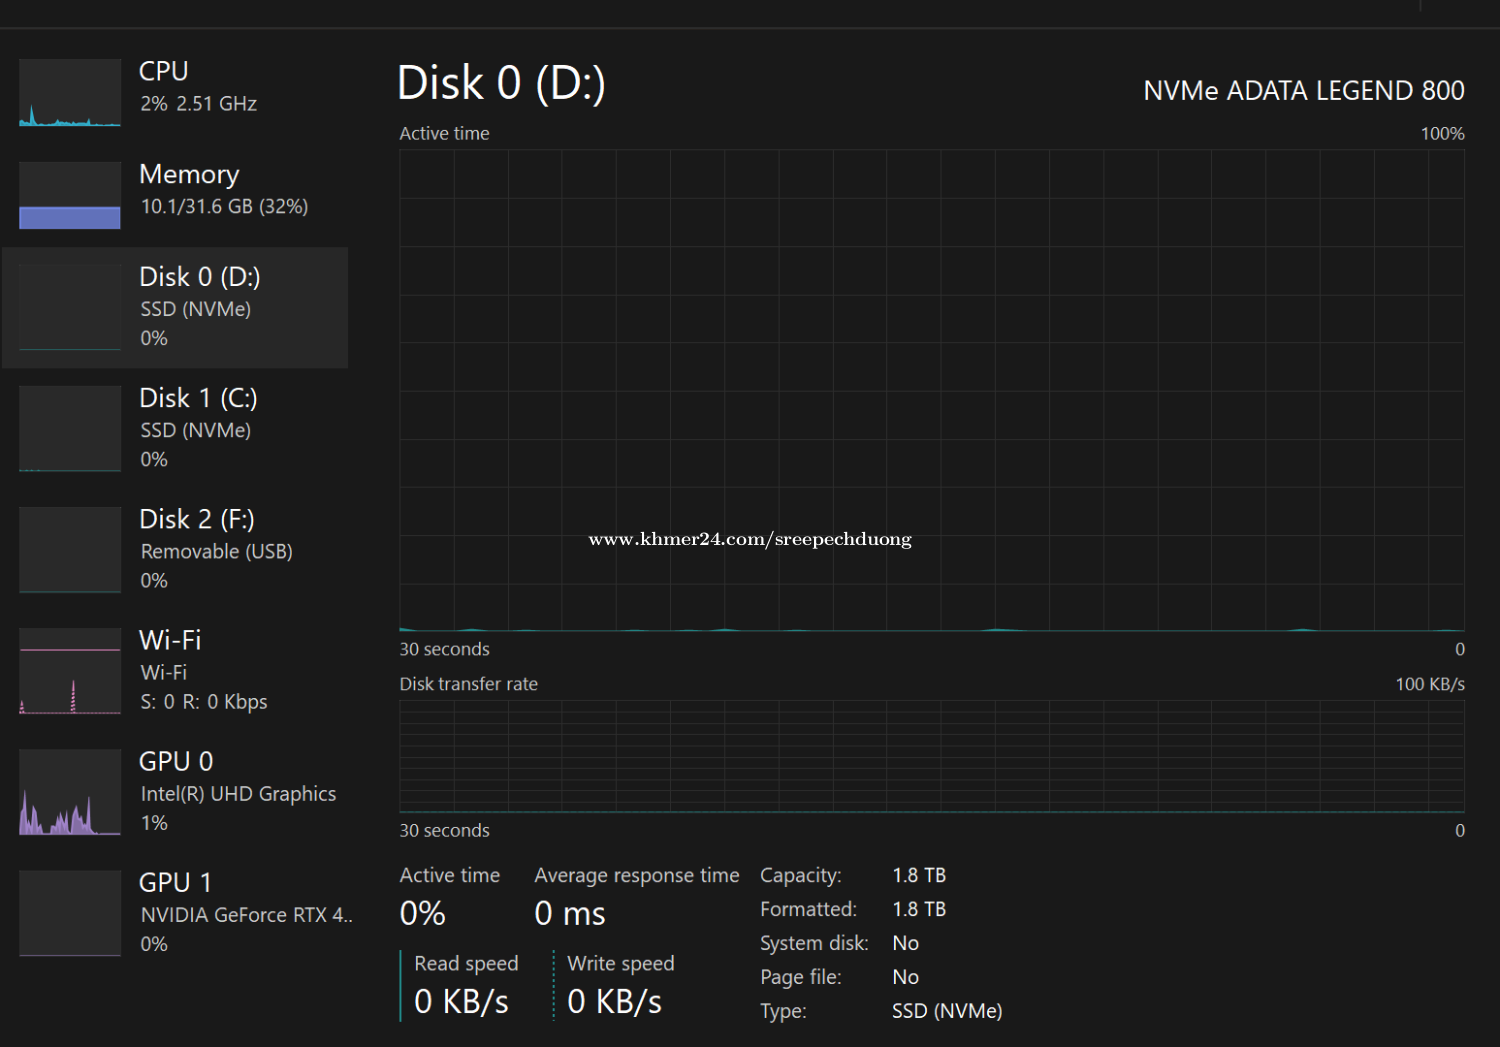
Task: Click the Read speed 0 KB/s value
Action: coord(461,1001)
